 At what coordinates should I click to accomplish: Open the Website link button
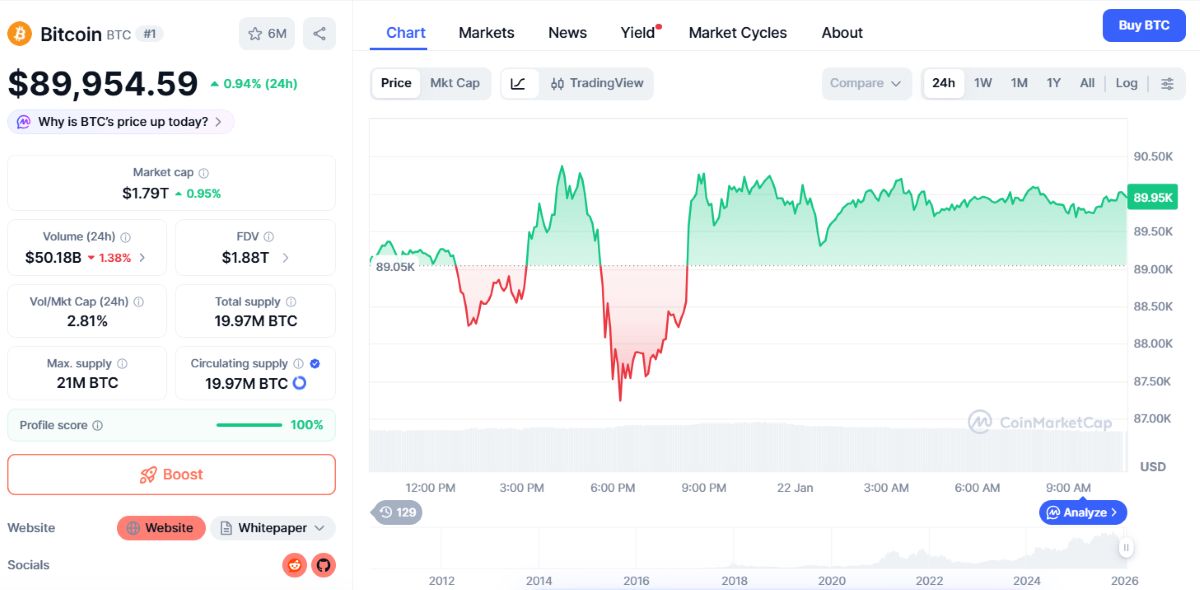click(161, 528)
